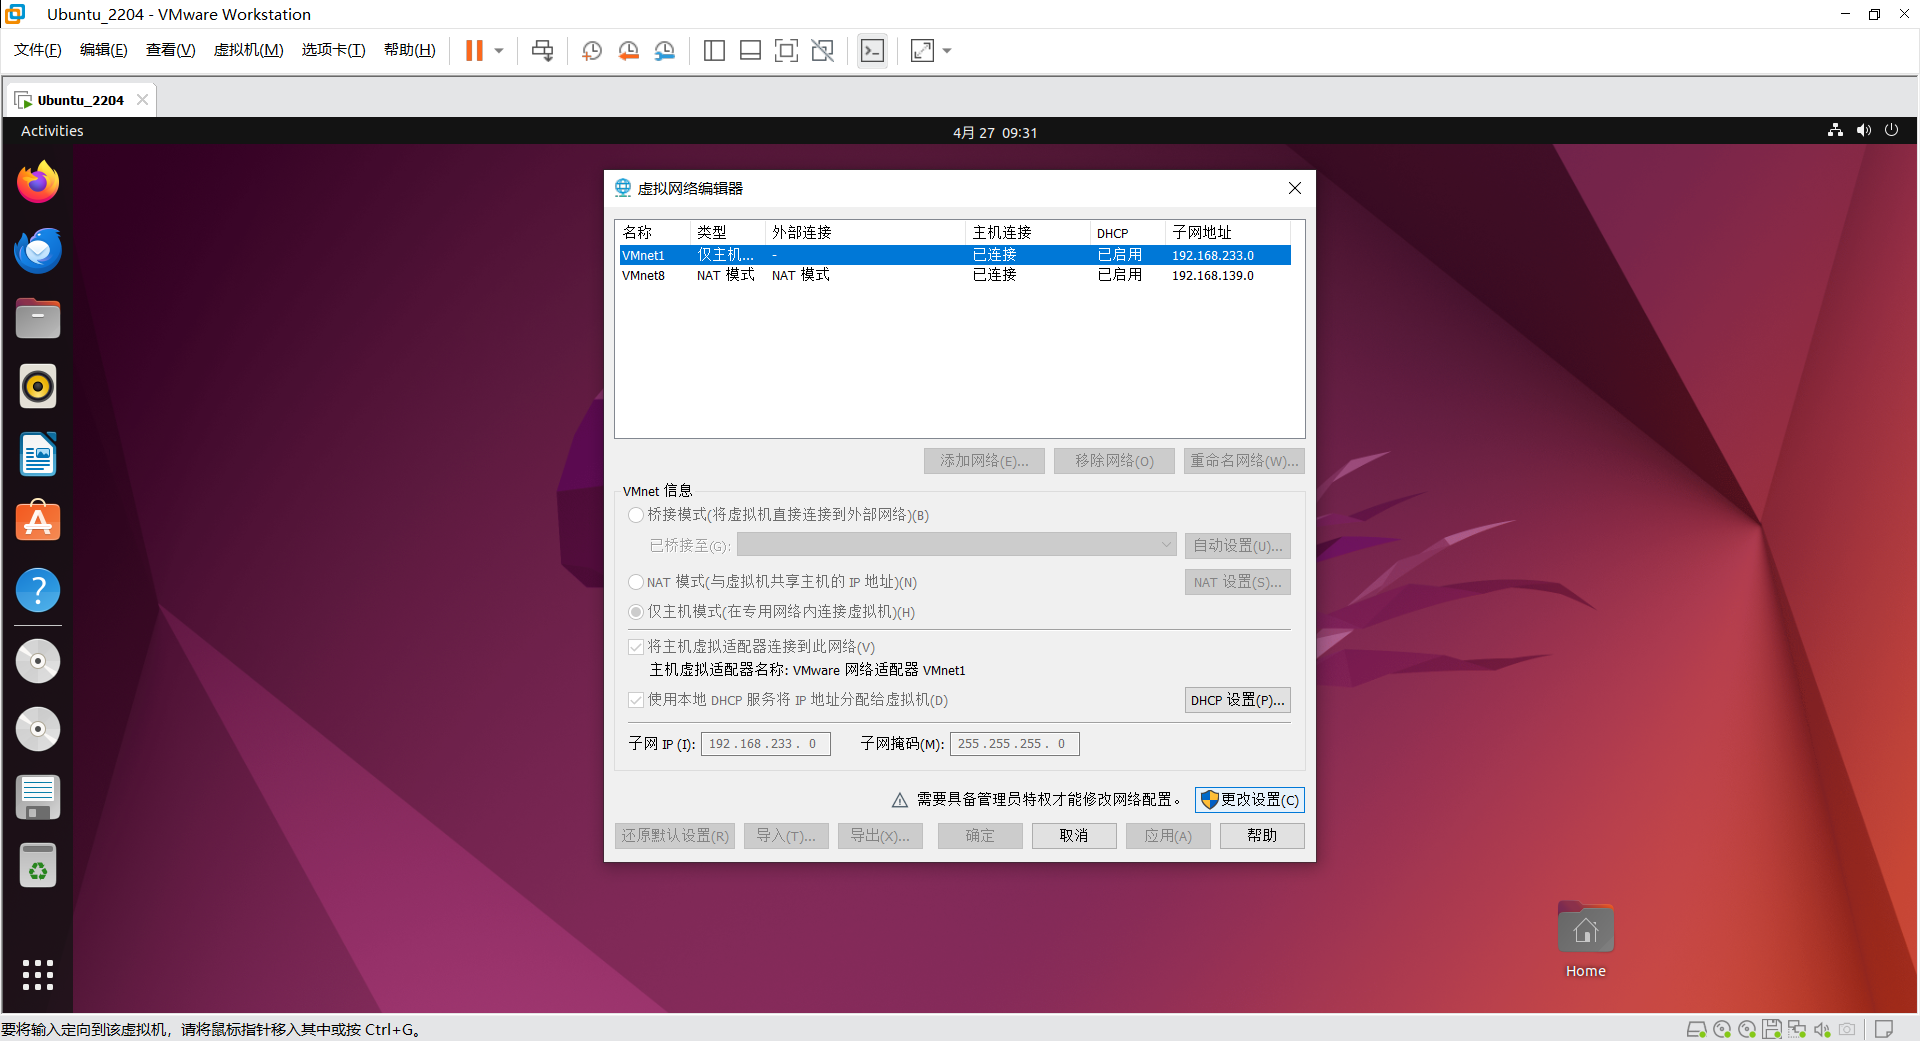Launch Firefox from the dock

(38, 182)
